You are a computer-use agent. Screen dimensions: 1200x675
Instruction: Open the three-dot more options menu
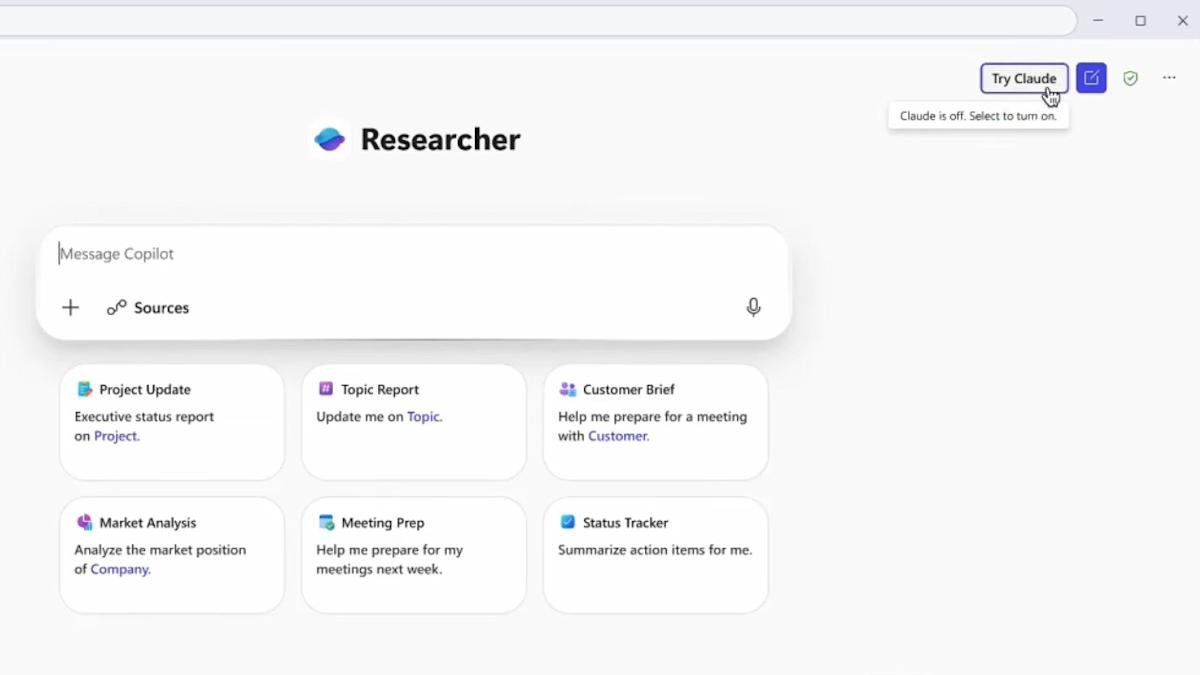coord(1169,78)
